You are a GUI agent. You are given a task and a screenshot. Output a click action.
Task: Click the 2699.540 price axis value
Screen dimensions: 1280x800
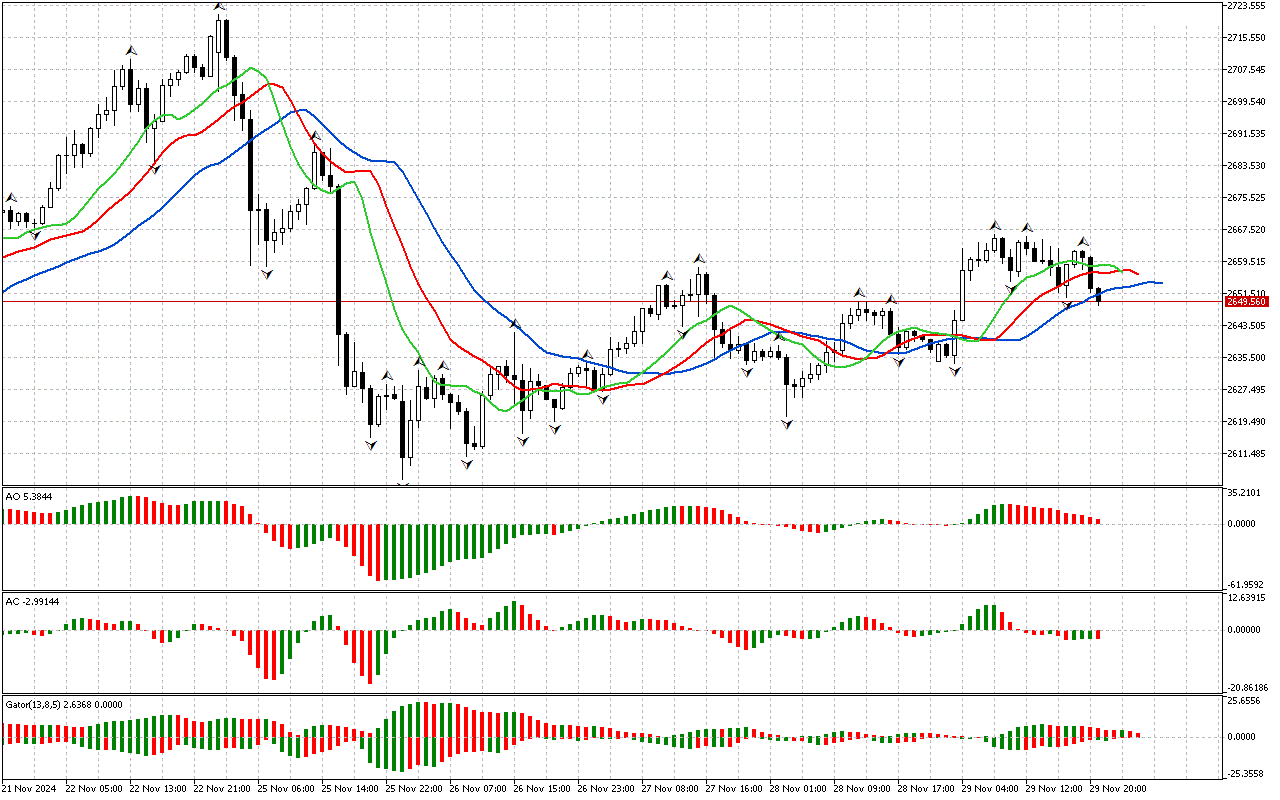(1246, 102)
